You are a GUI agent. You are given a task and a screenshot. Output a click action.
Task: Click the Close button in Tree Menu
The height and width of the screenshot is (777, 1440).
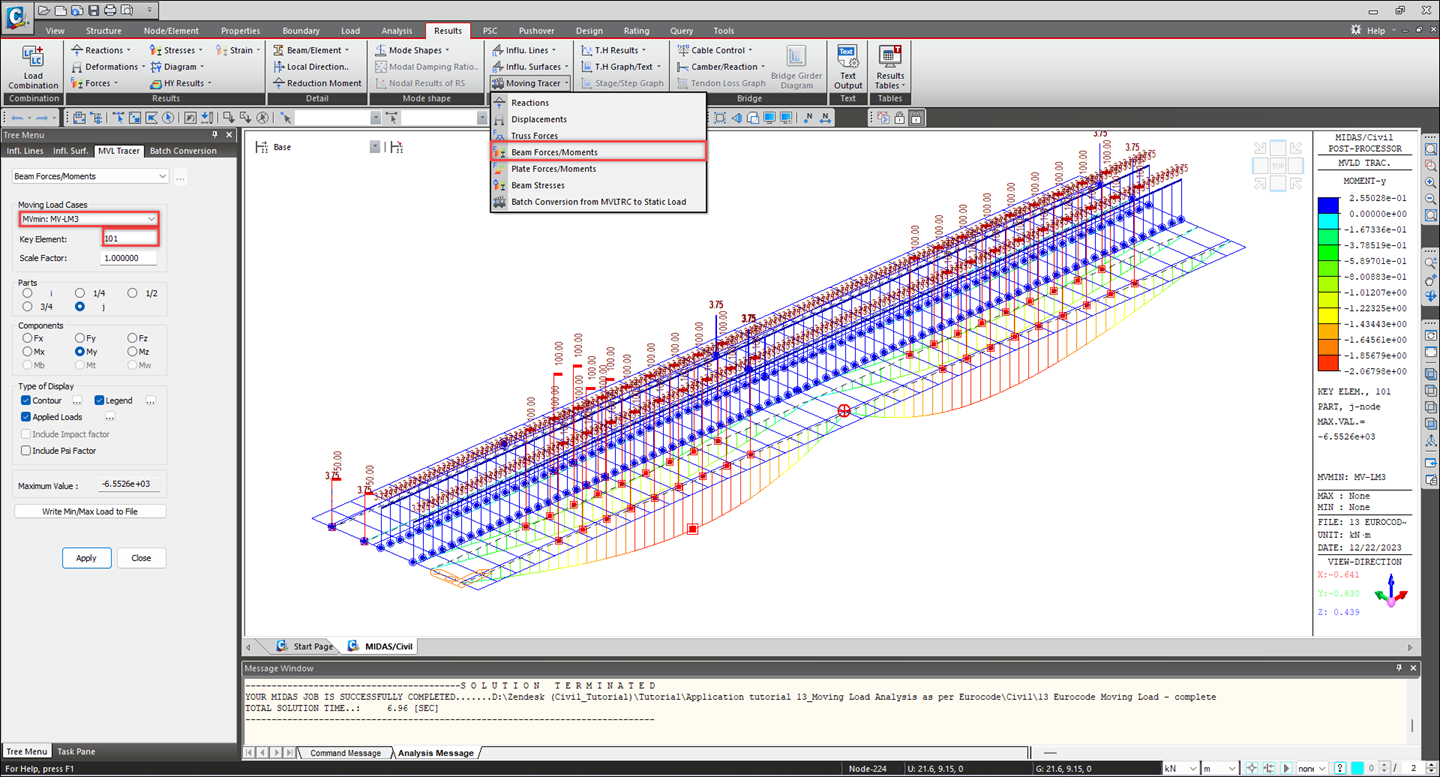(141, 558)
